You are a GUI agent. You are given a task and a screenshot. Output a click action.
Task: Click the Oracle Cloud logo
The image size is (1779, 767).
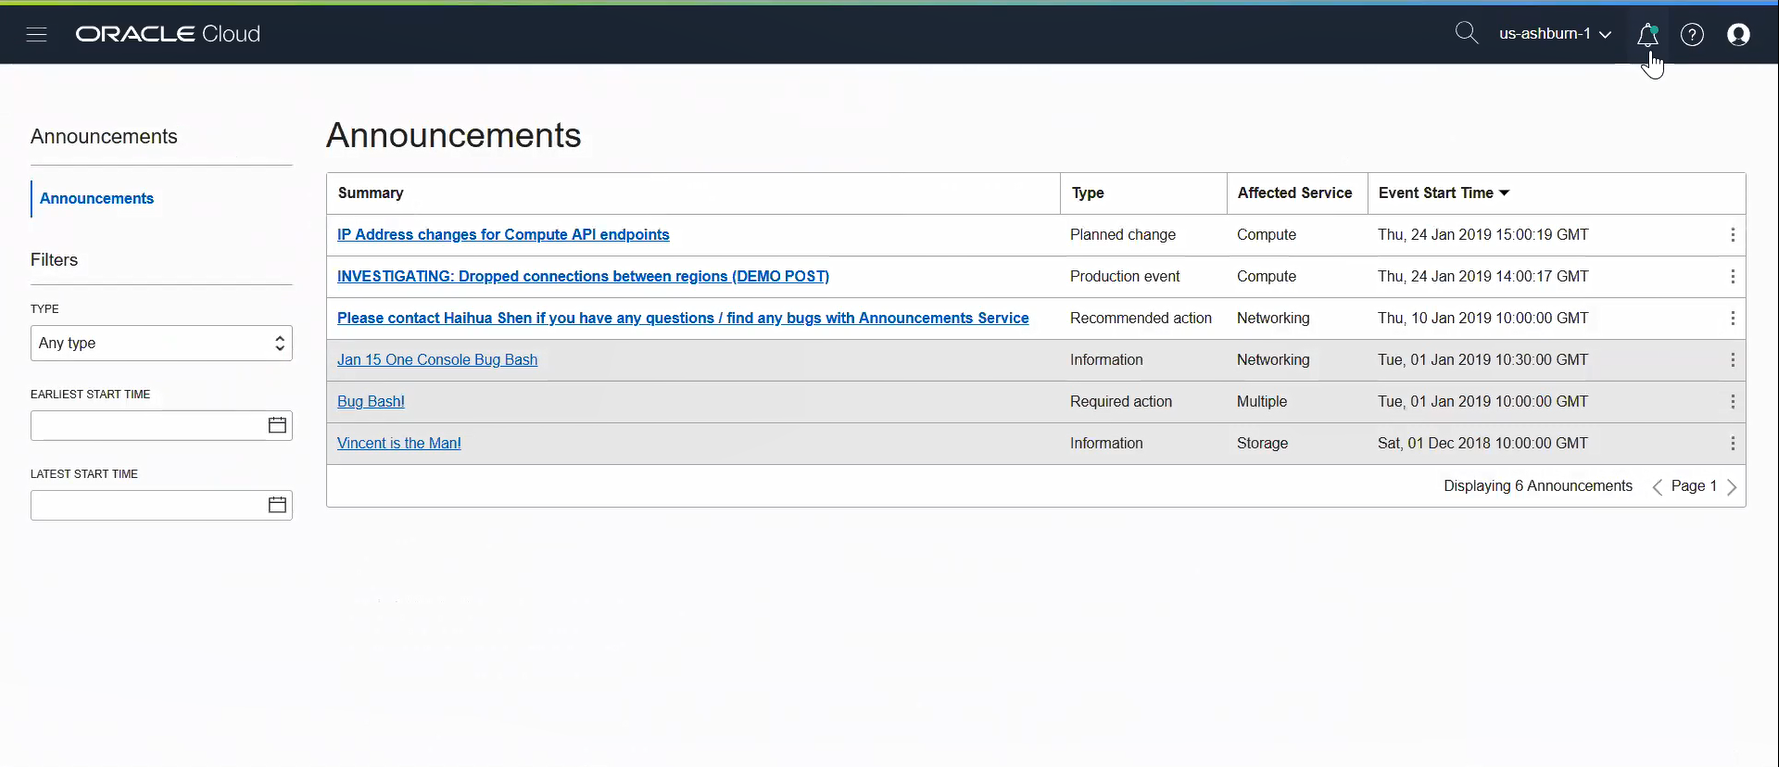(x=168, y=34)
